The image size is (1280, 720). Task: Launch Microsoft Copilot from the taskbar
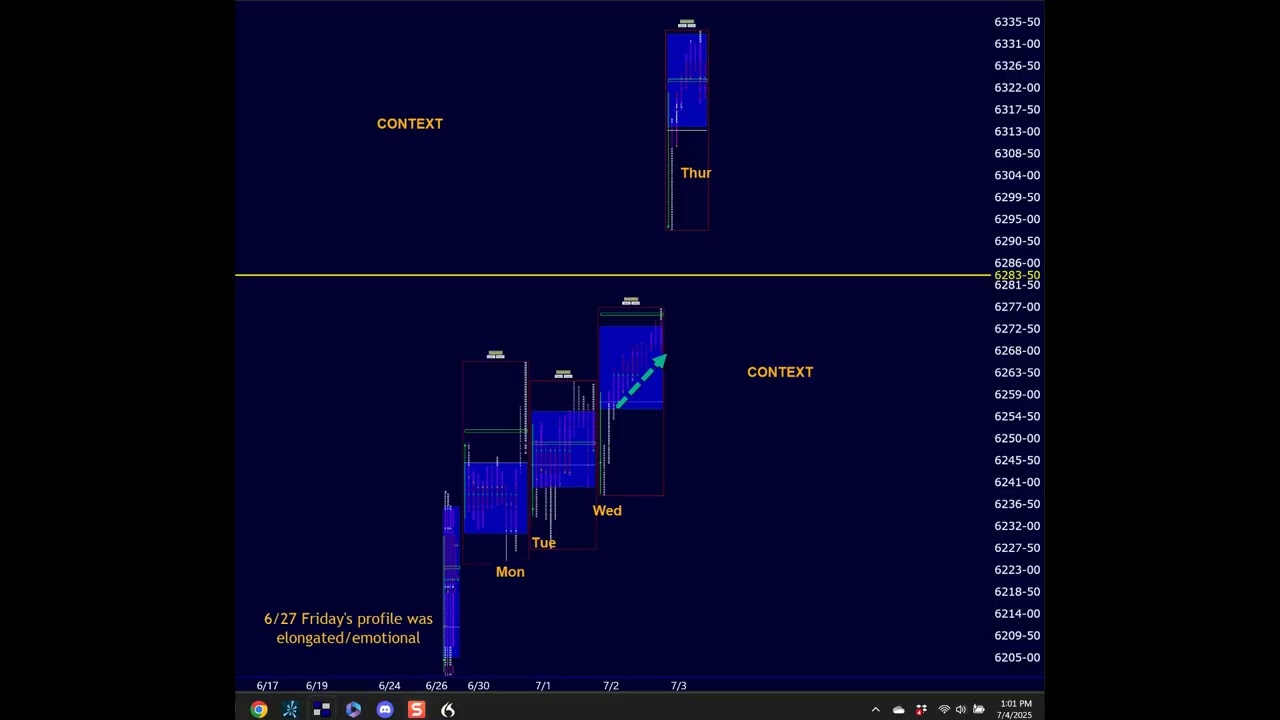coord(353,709)
